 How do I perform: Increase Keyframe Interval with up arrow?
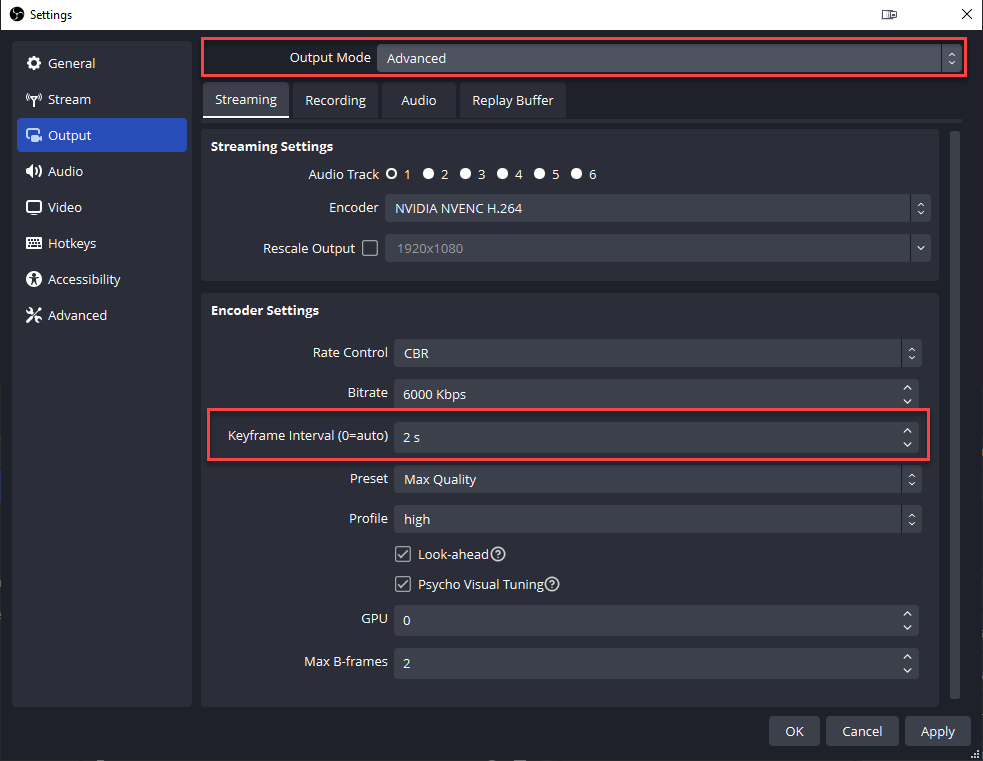coord(907,431)
